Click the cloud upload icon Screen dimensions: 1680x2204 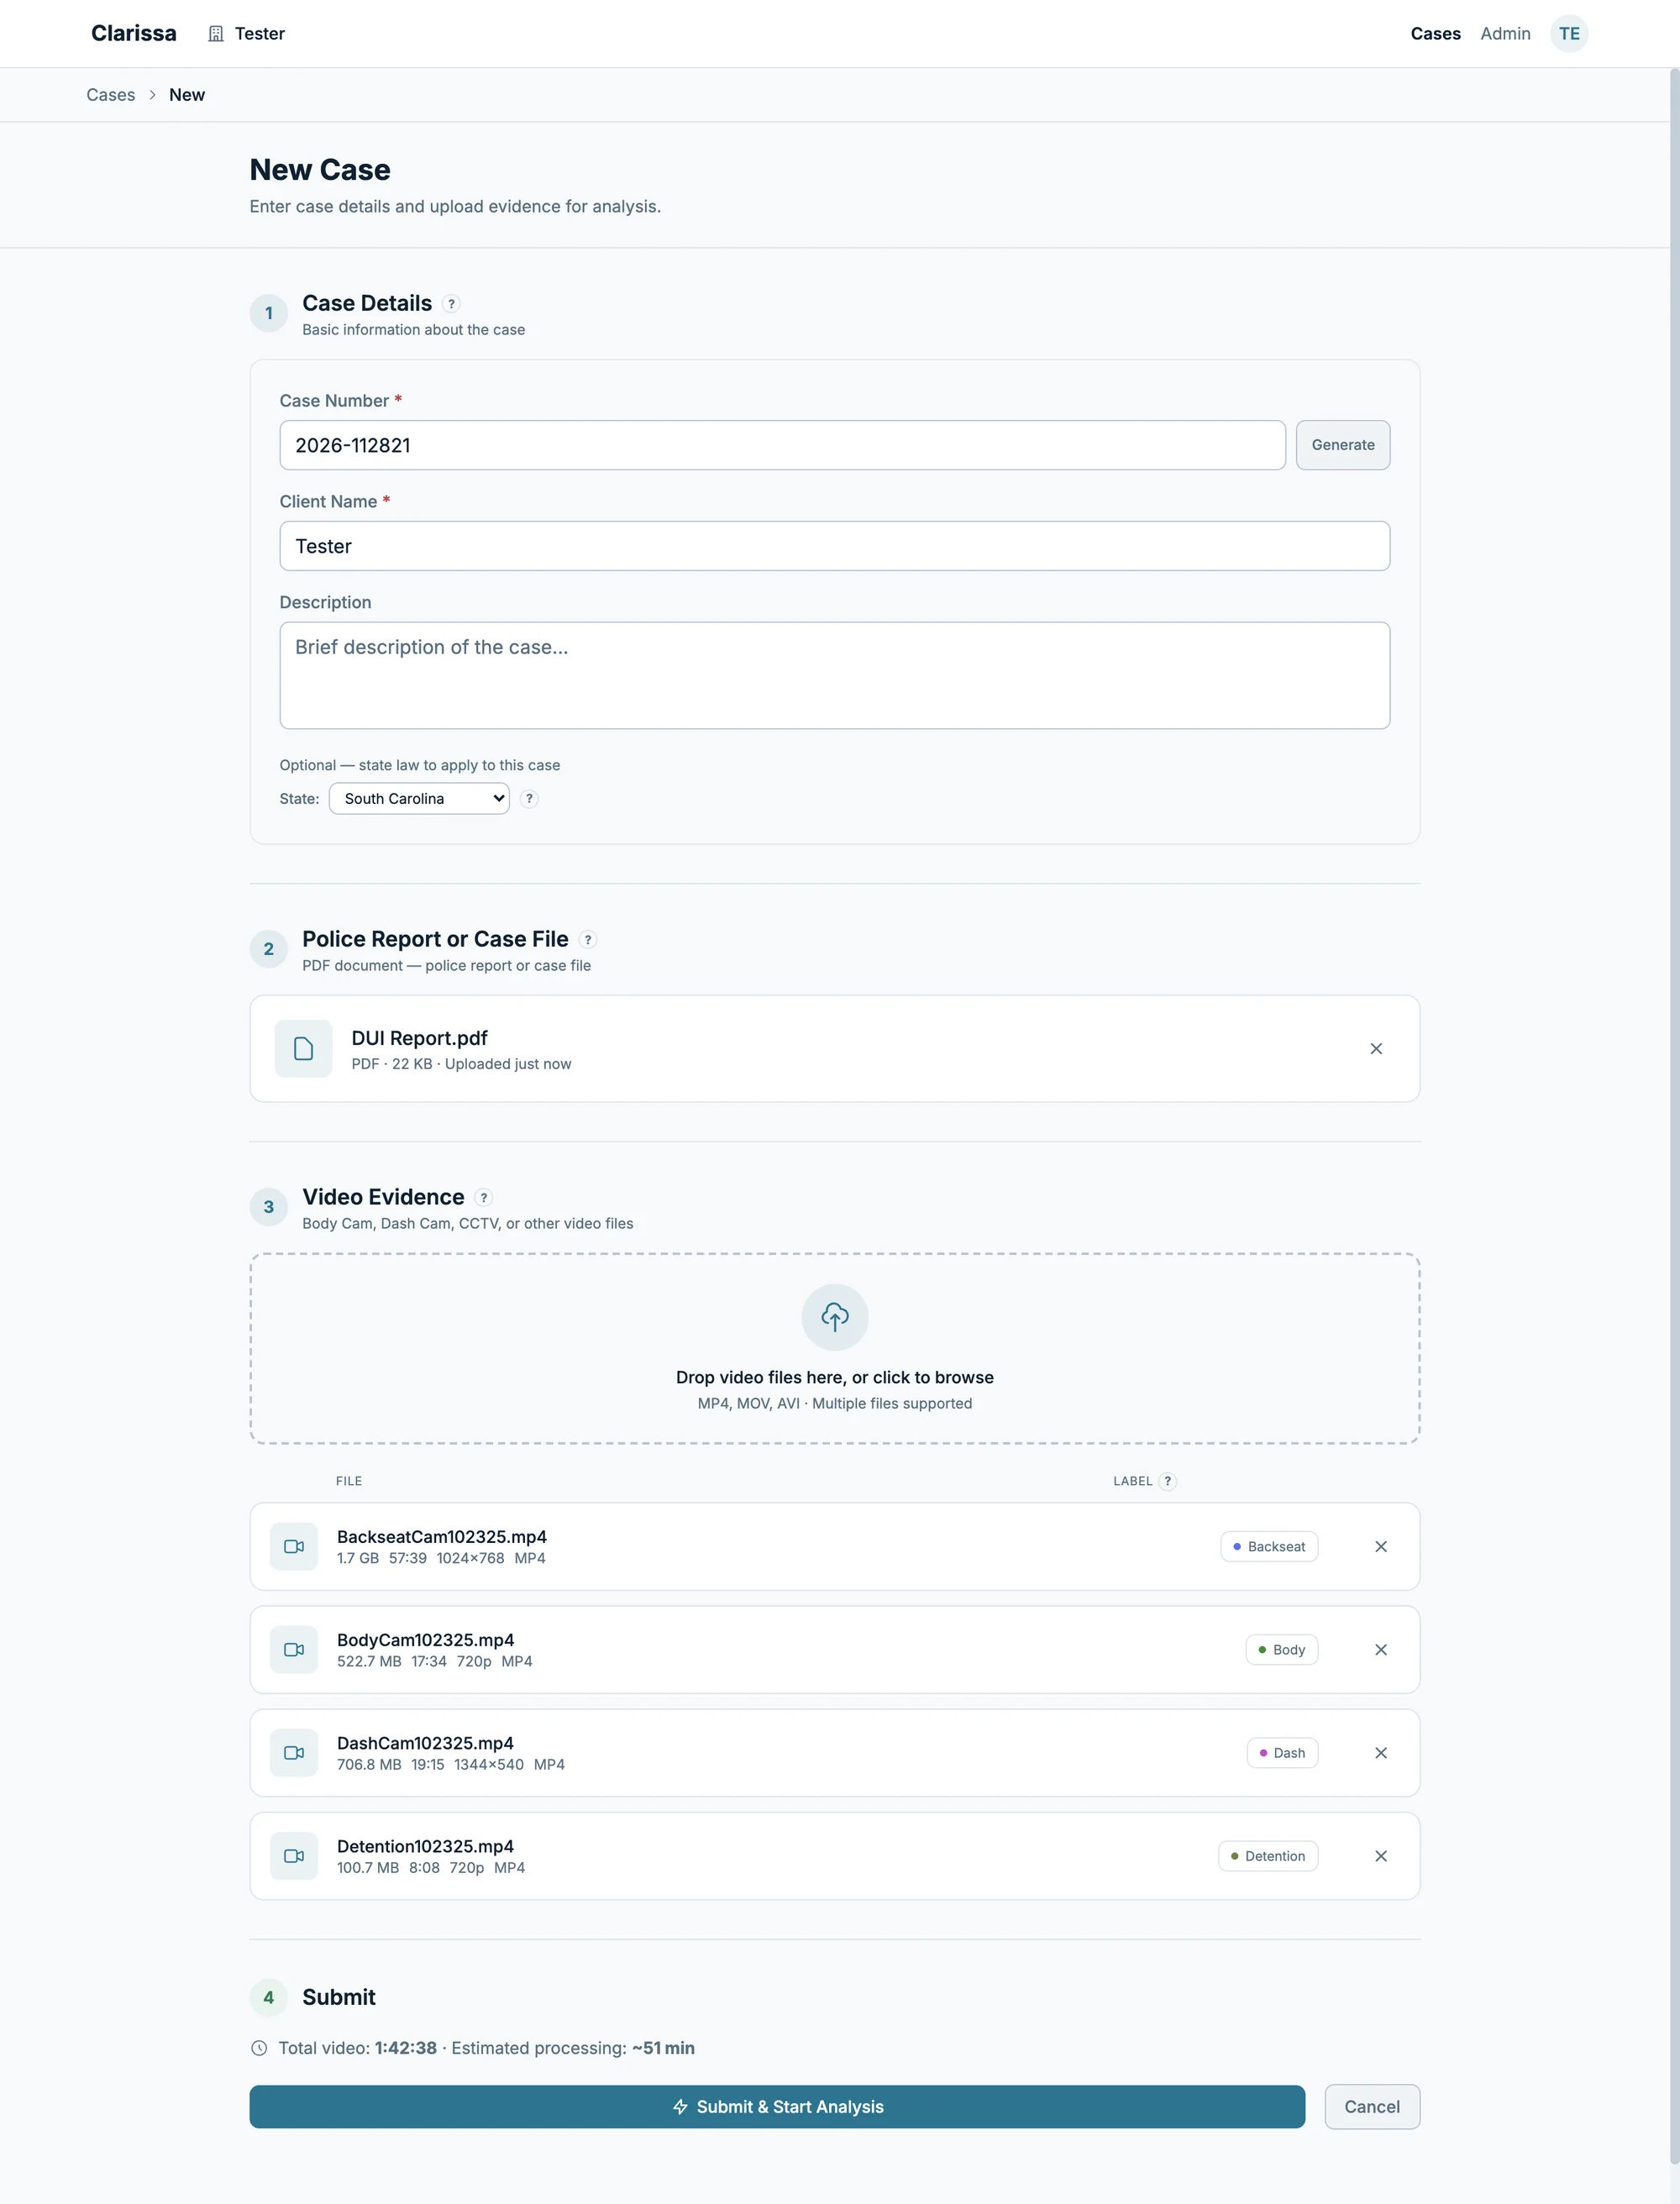835,1317
